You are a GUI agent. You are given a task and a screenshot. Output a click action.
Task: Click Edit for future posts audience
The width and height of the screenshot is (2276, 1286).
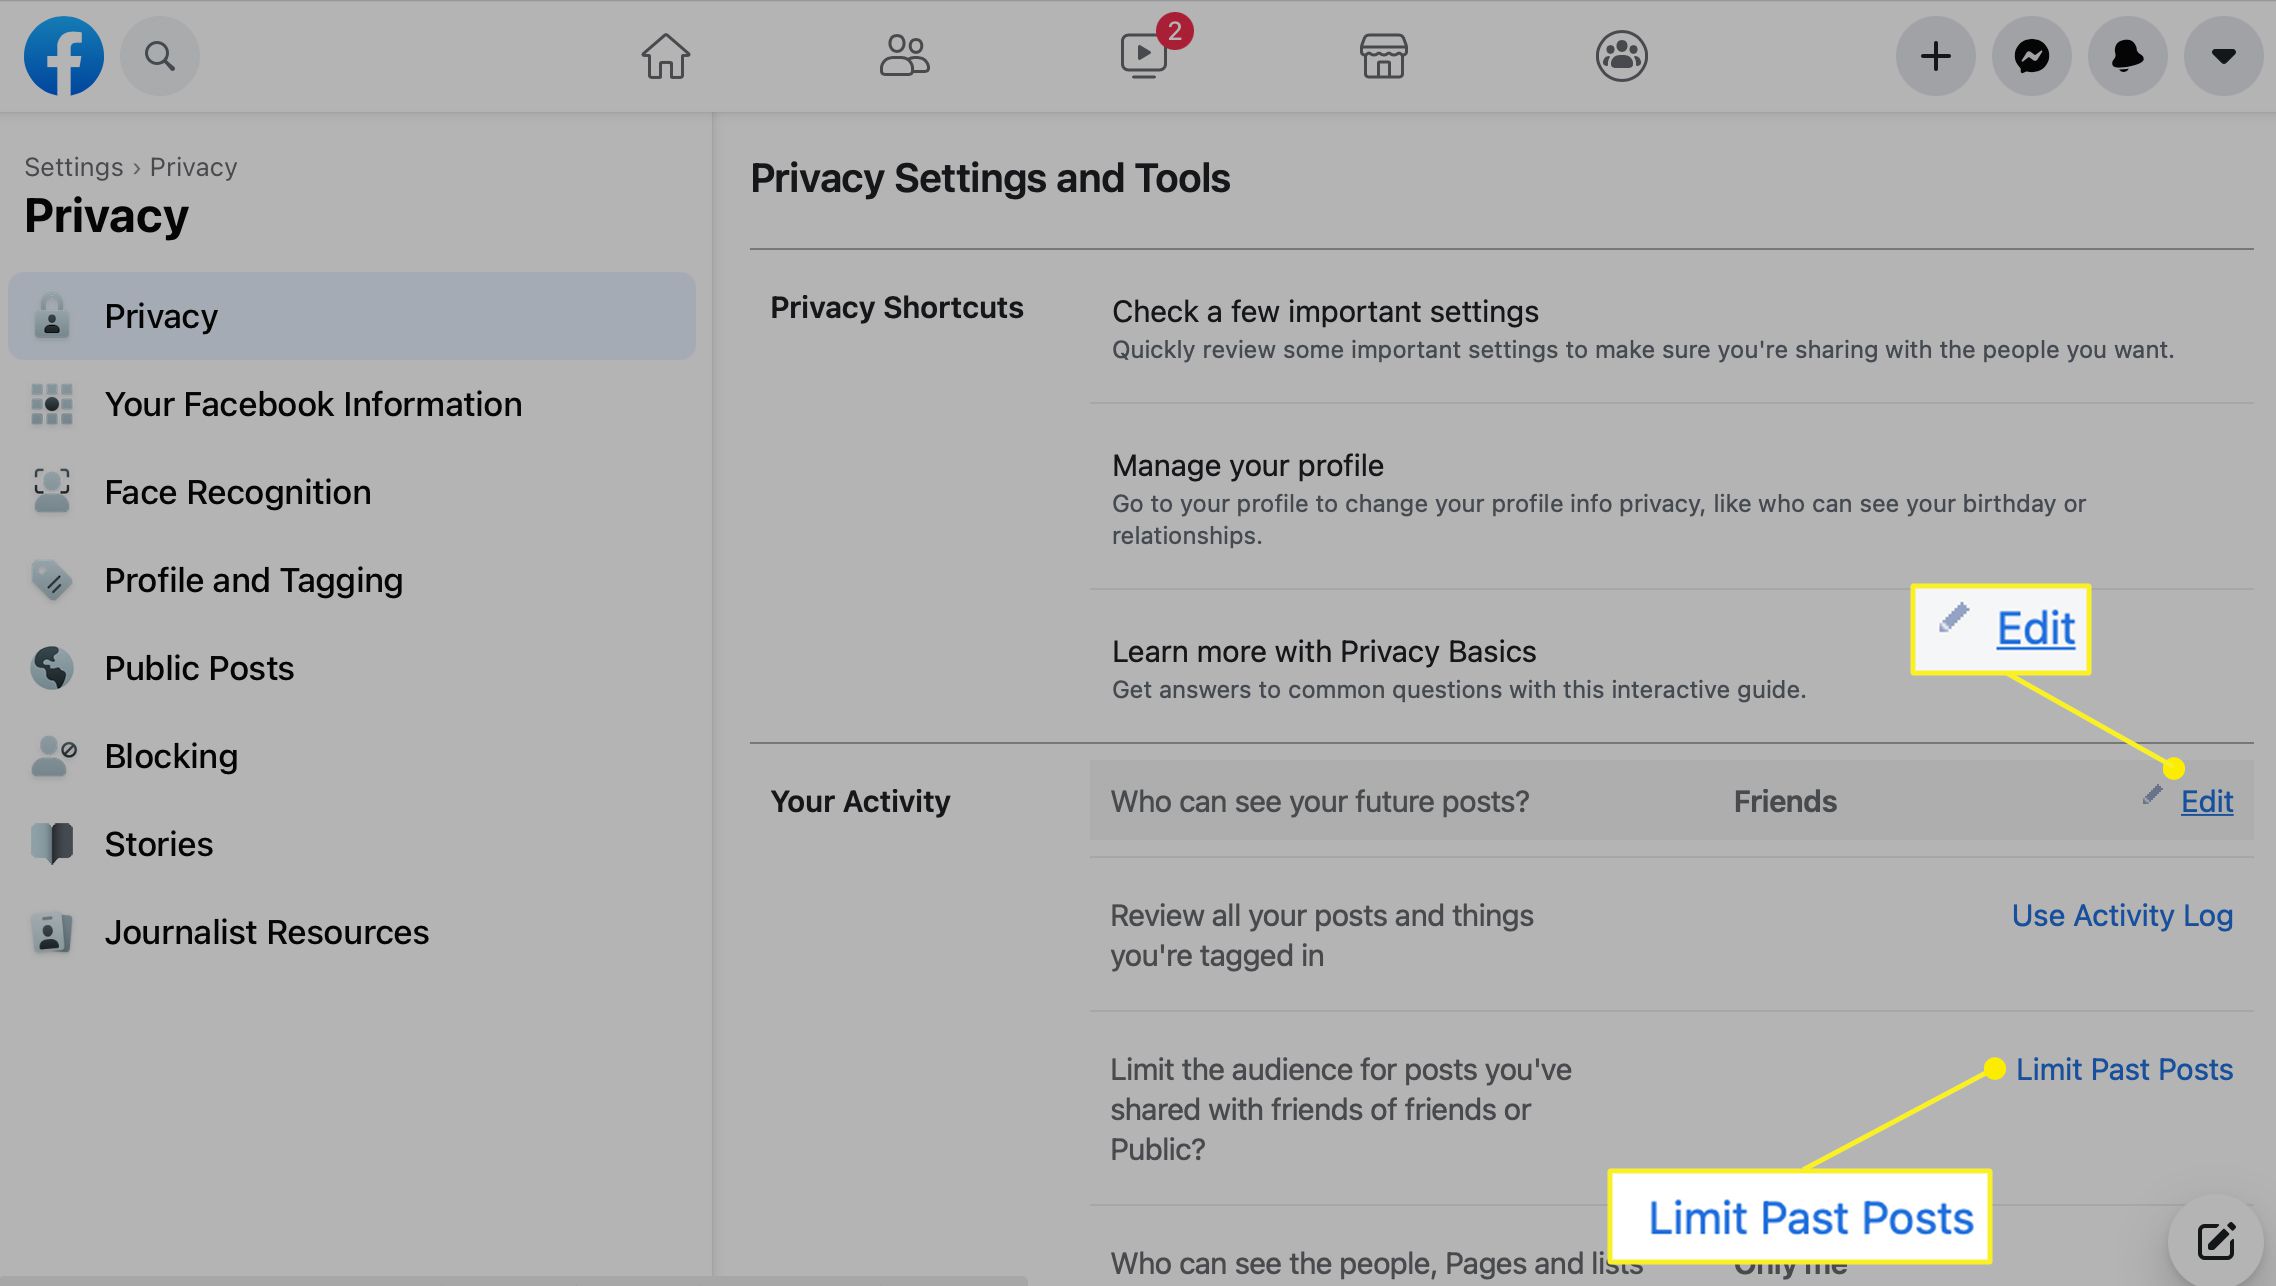pos(2207,801)
